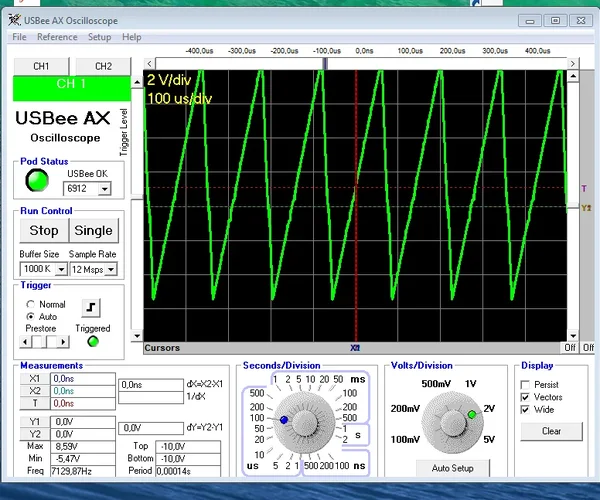Click the trigger edge slope icon
Viewport: 600px width, 500px height.
click(x=91, y=308)
